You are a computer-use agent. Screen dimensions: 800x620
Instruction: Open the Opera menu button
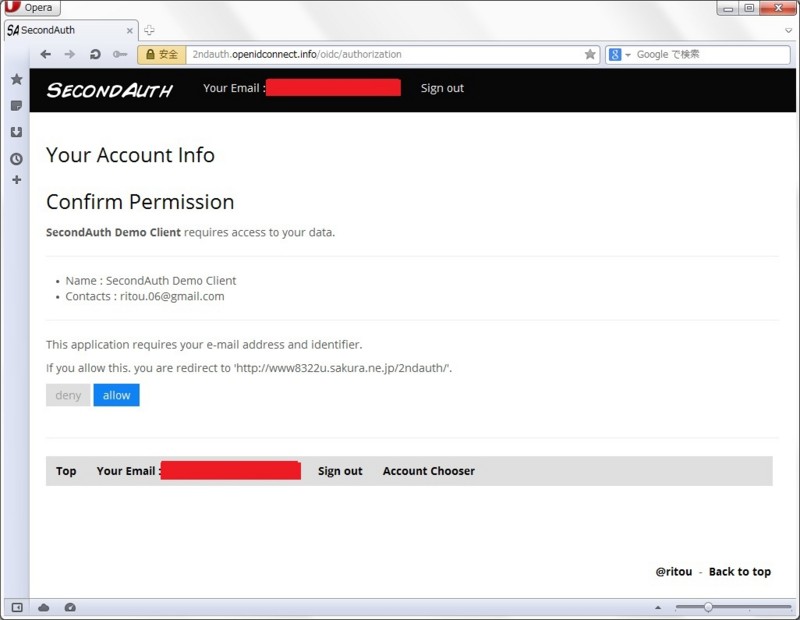pos(31,8)
